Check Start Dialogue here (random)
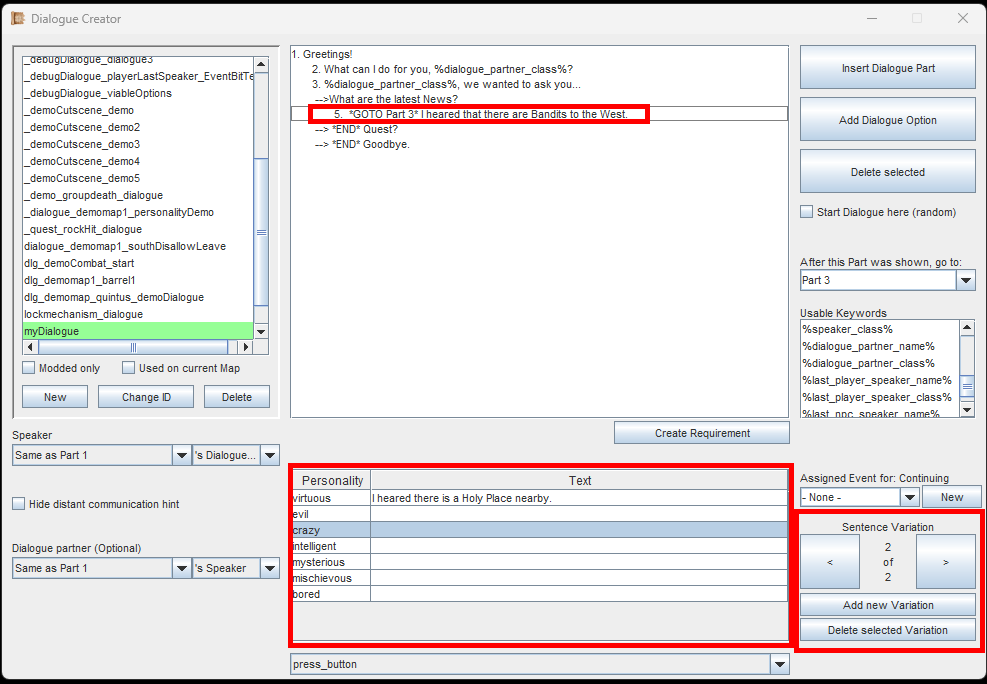This screenshot has height=684, width=987. coord(807,212)
